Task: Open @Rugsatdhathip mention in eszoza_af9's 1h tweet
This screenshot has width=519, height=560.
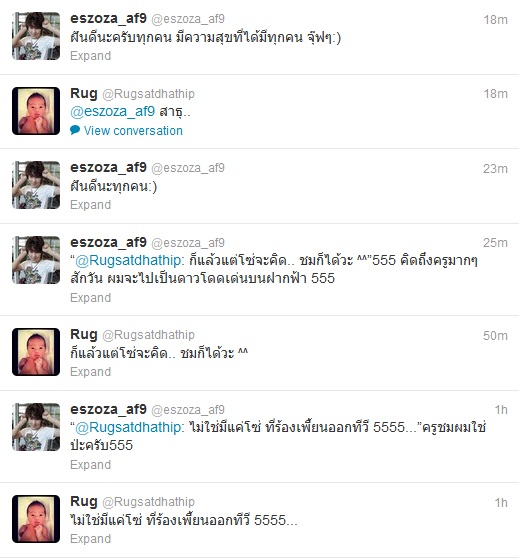Action: 128,427
